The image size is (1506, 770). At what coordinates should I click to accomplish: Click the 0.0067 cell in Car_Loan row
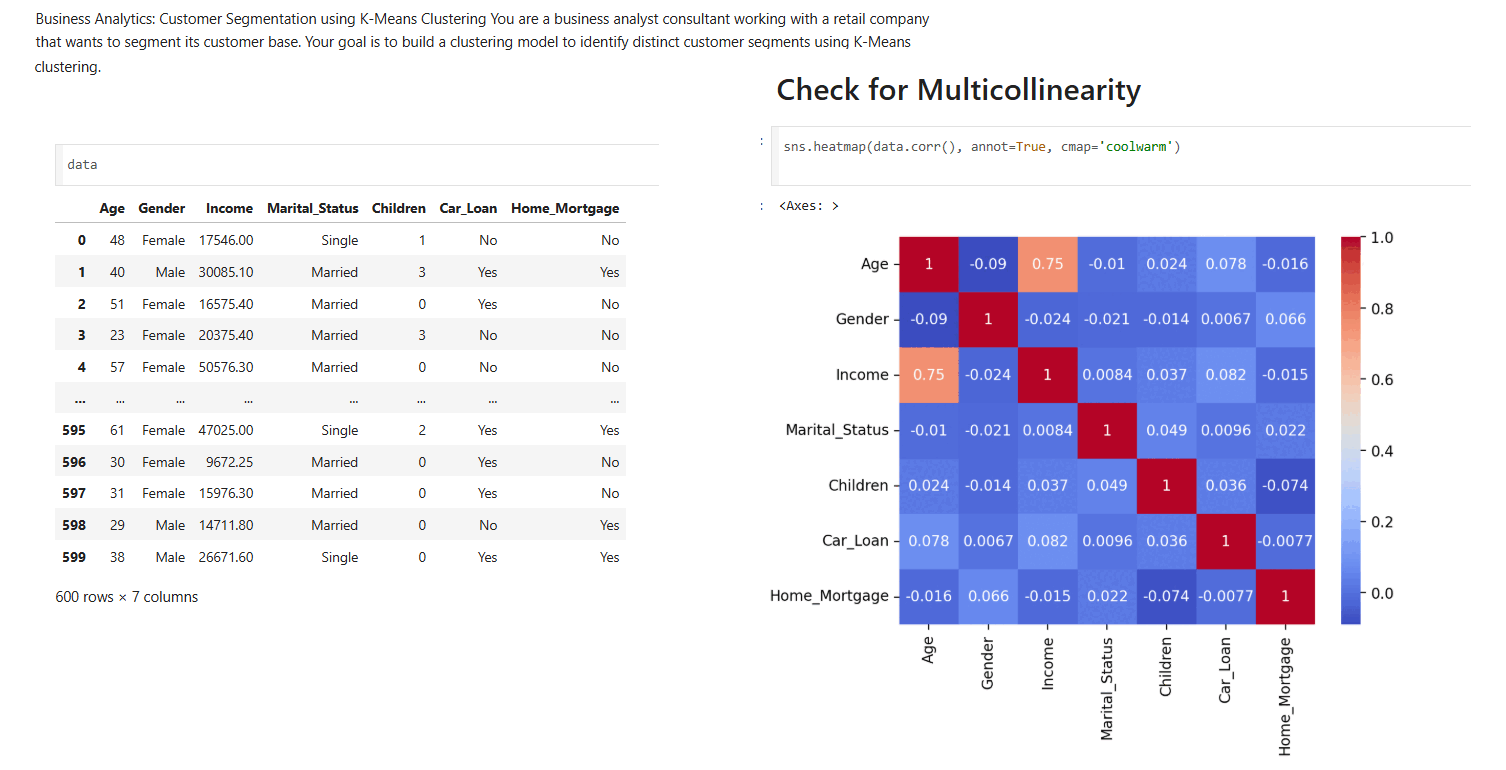[988, 541]
